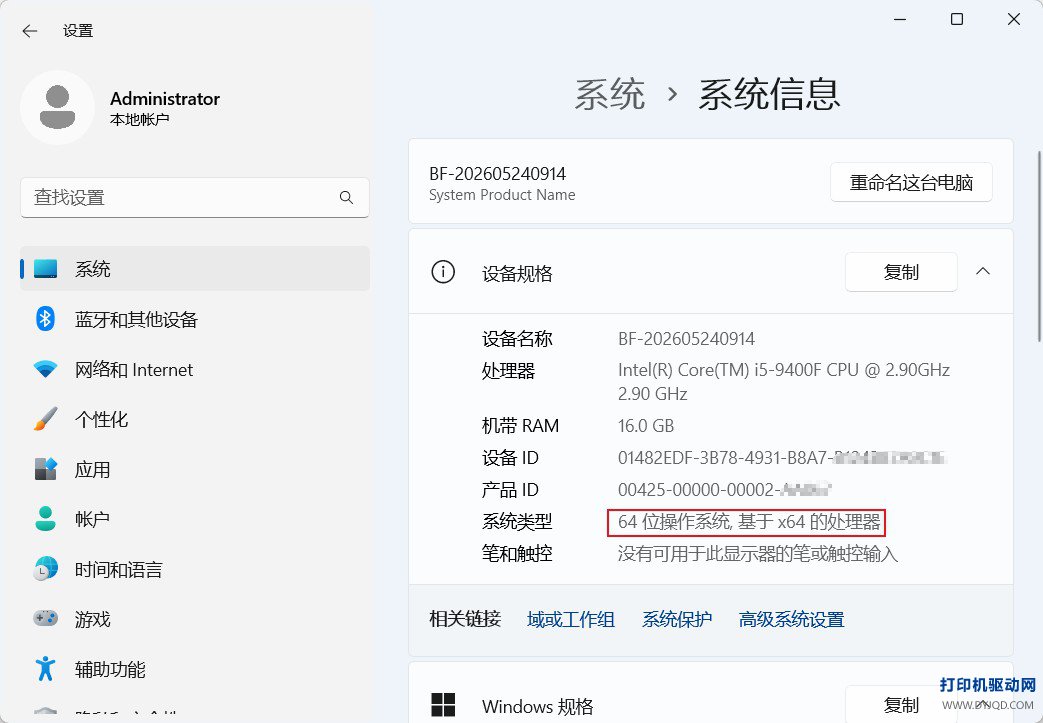
Task: Open the 系统 category in sidebar
Action: (195, 269)
